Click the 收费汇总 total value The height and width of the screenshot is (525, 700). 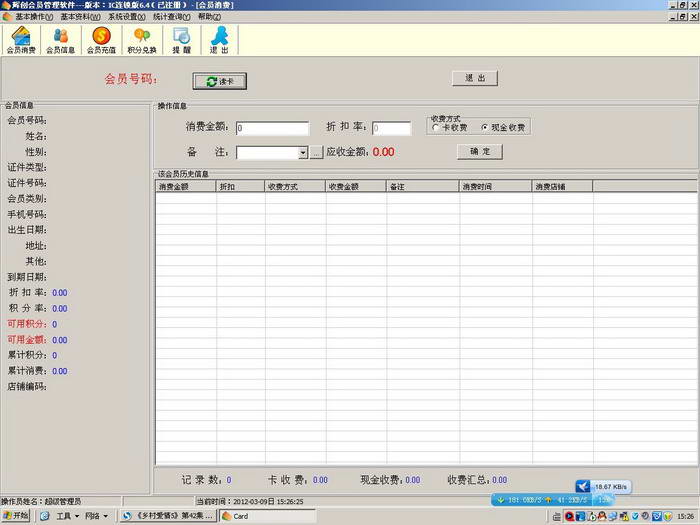click(500, 480)
